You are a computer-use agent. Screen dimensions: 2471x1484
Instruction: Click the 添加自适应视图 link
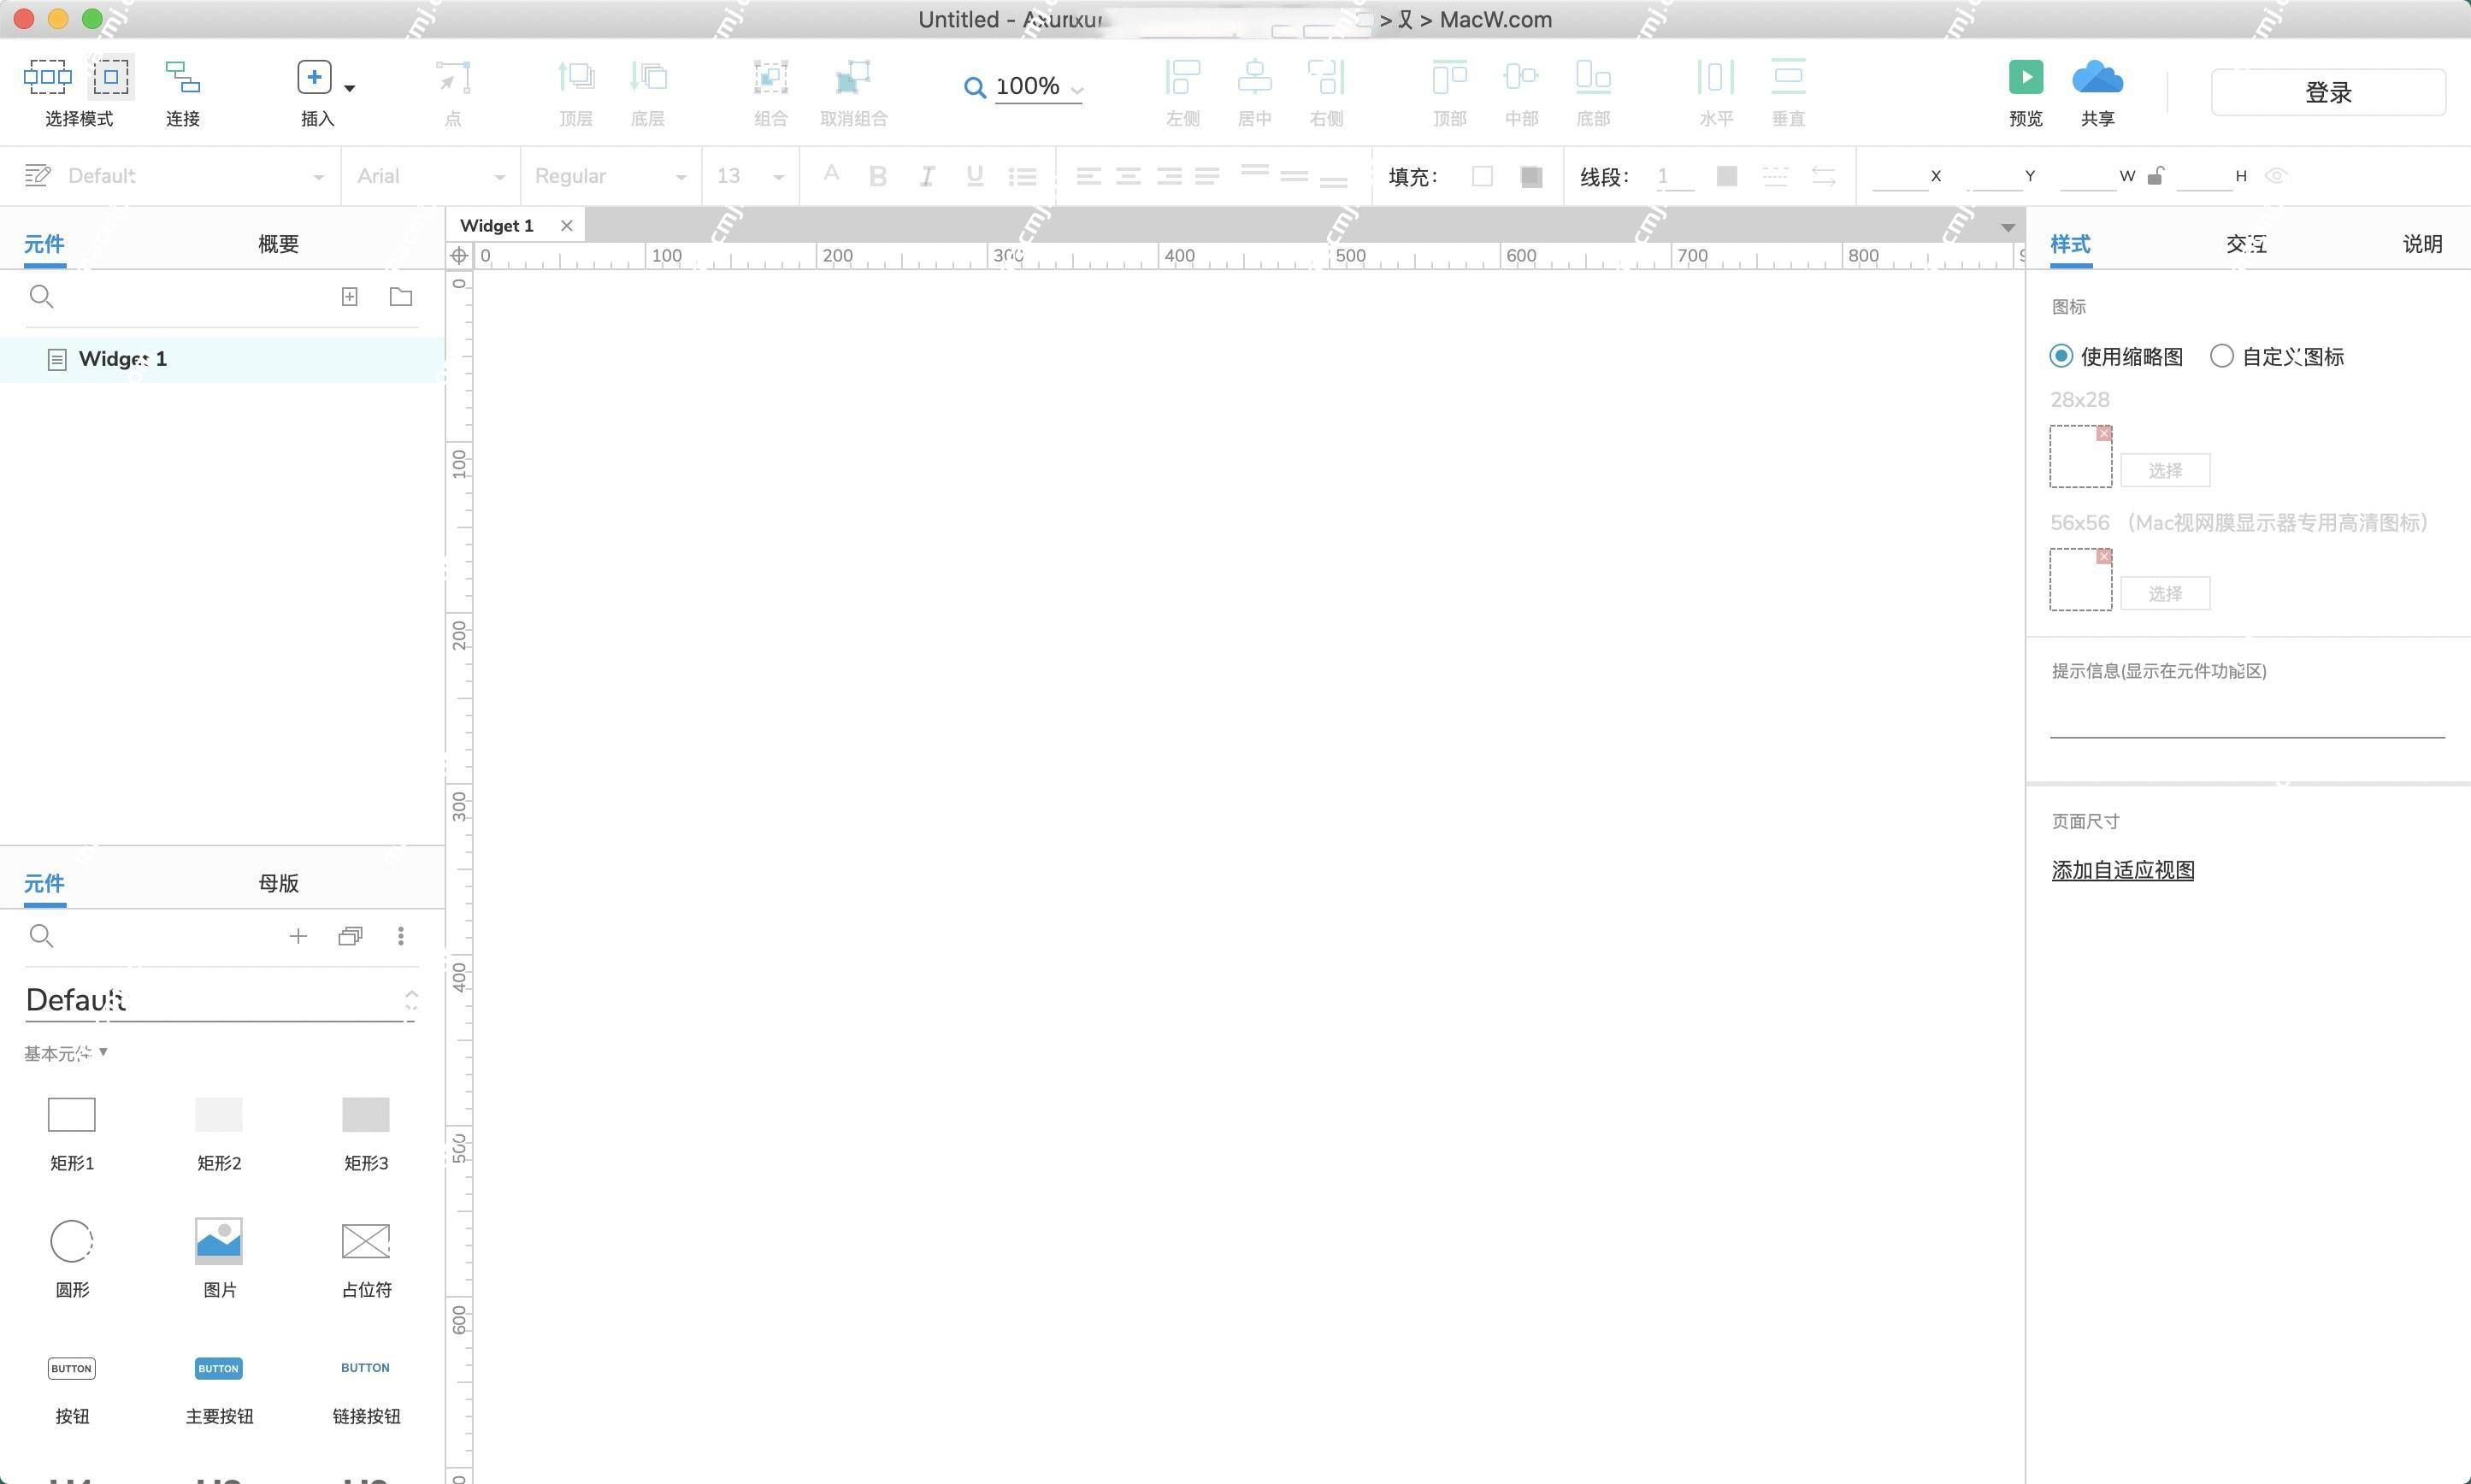point(2122,870)
